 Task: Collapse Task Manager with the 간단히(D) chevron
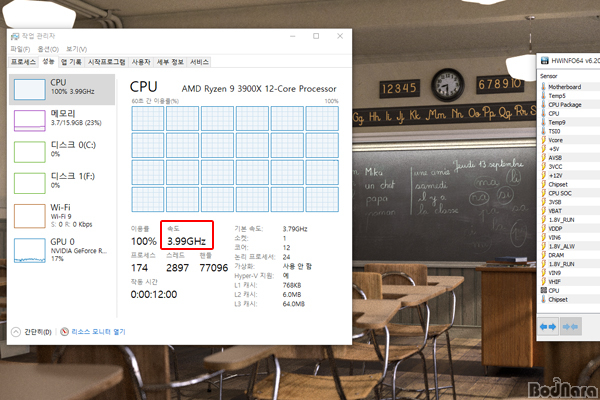pos(16,332)
